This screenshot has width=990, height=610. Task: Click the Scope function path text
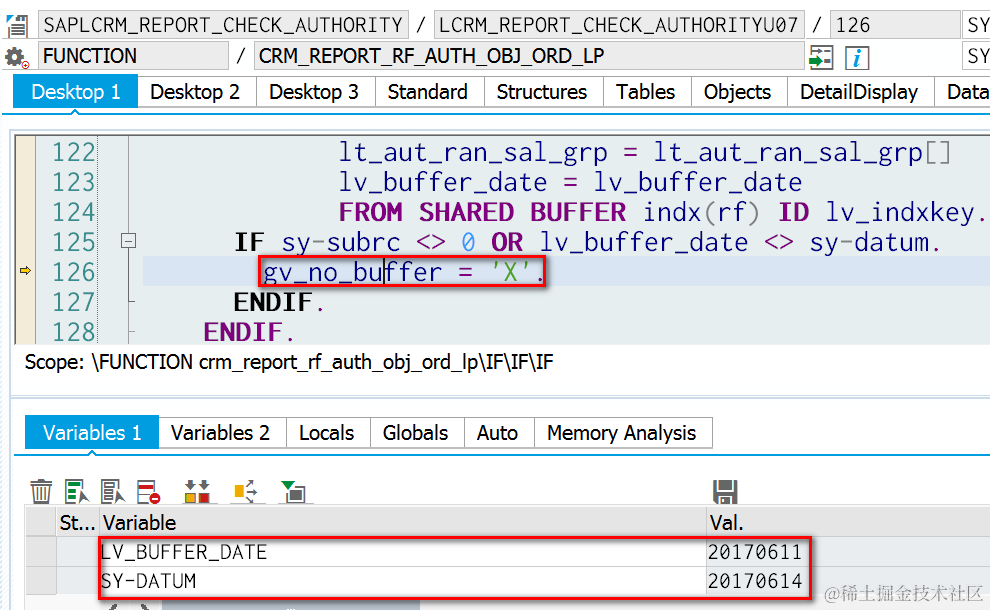coord(289,362)
